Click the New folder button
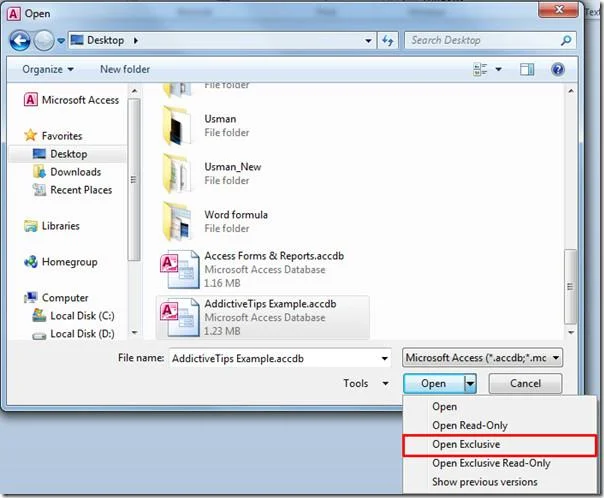Image resolution: width=604 pixels, height=498 pixels. click(125, 69)
